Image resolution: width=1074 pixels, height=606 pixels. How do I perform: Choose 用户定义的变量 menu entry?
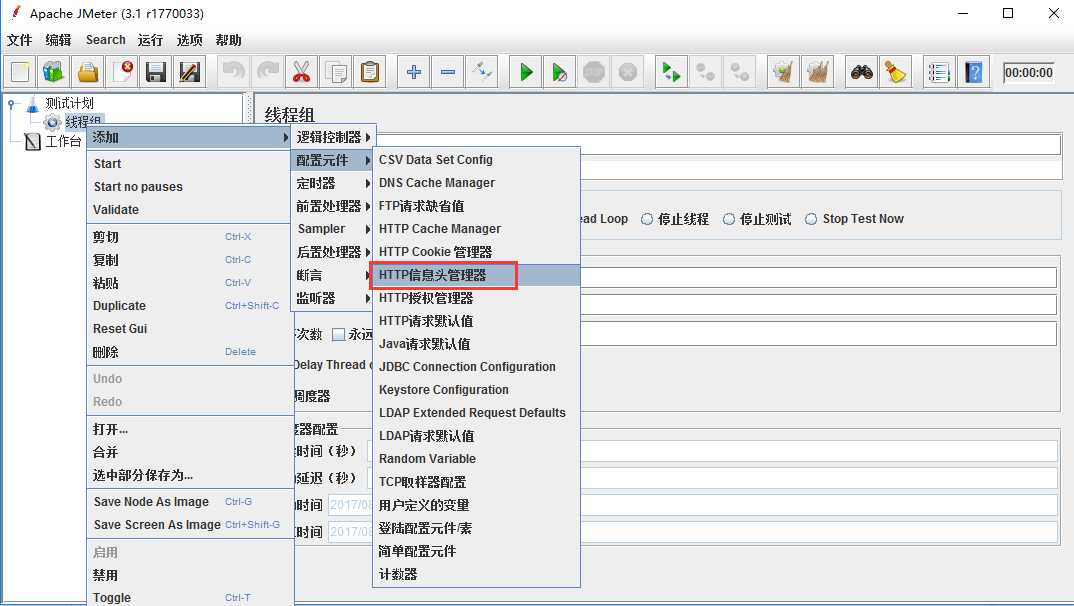476,505
